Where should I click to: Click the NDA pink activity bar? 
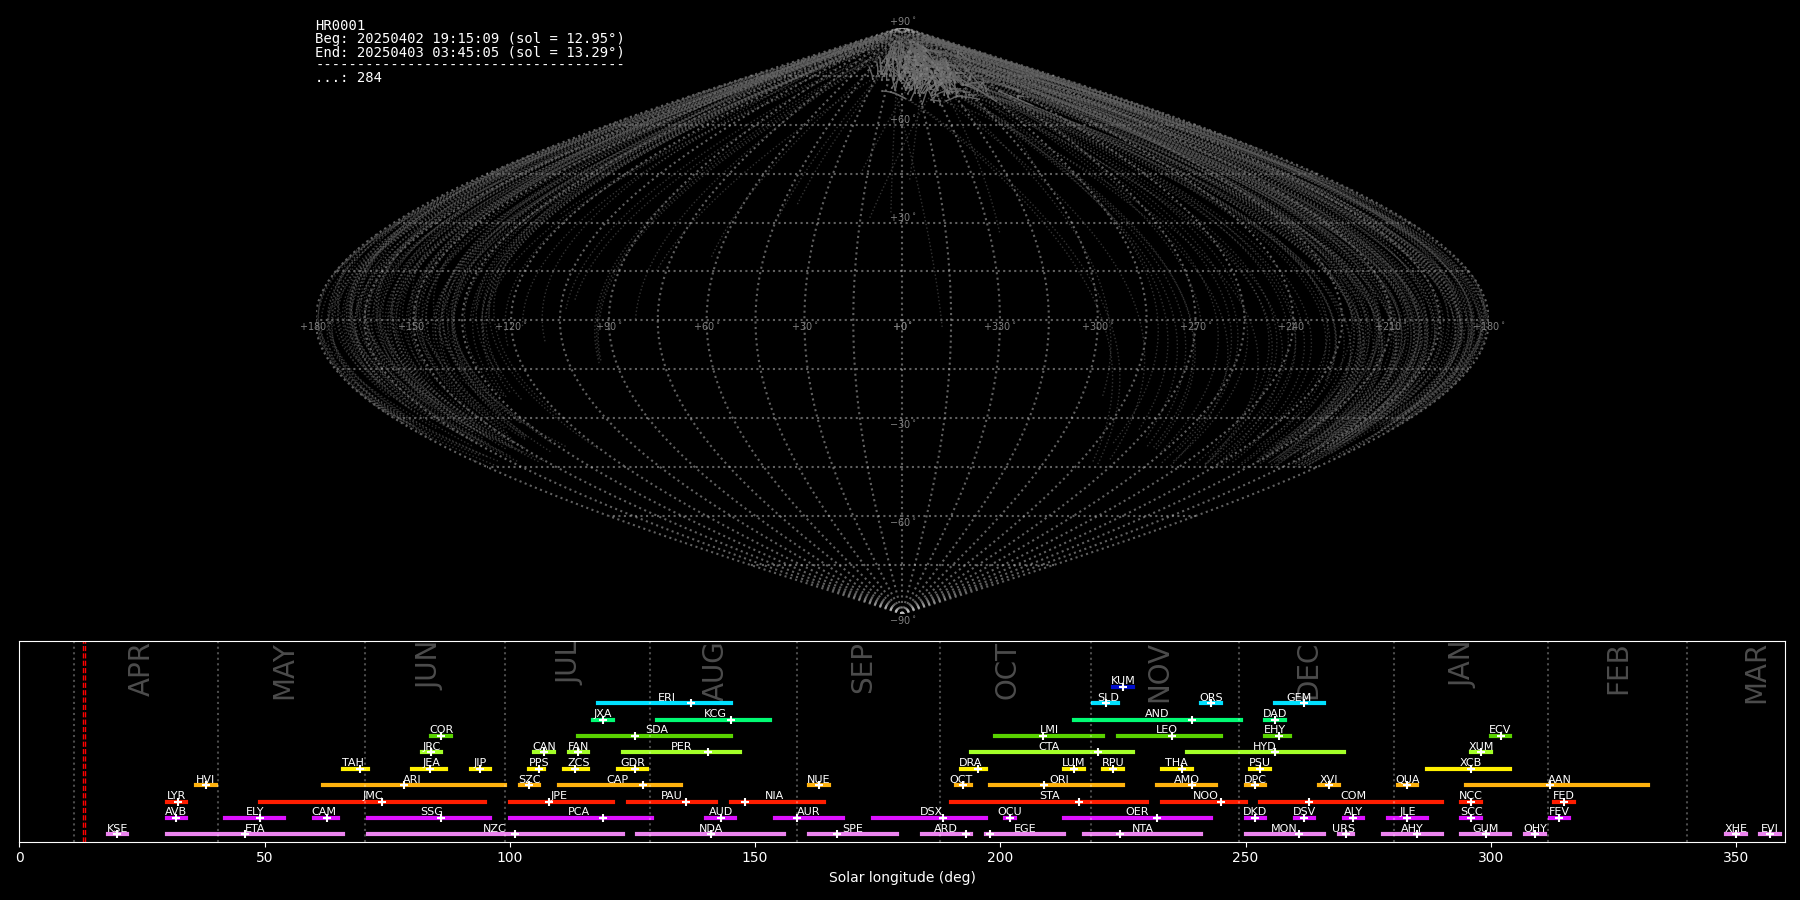point(711,834)
